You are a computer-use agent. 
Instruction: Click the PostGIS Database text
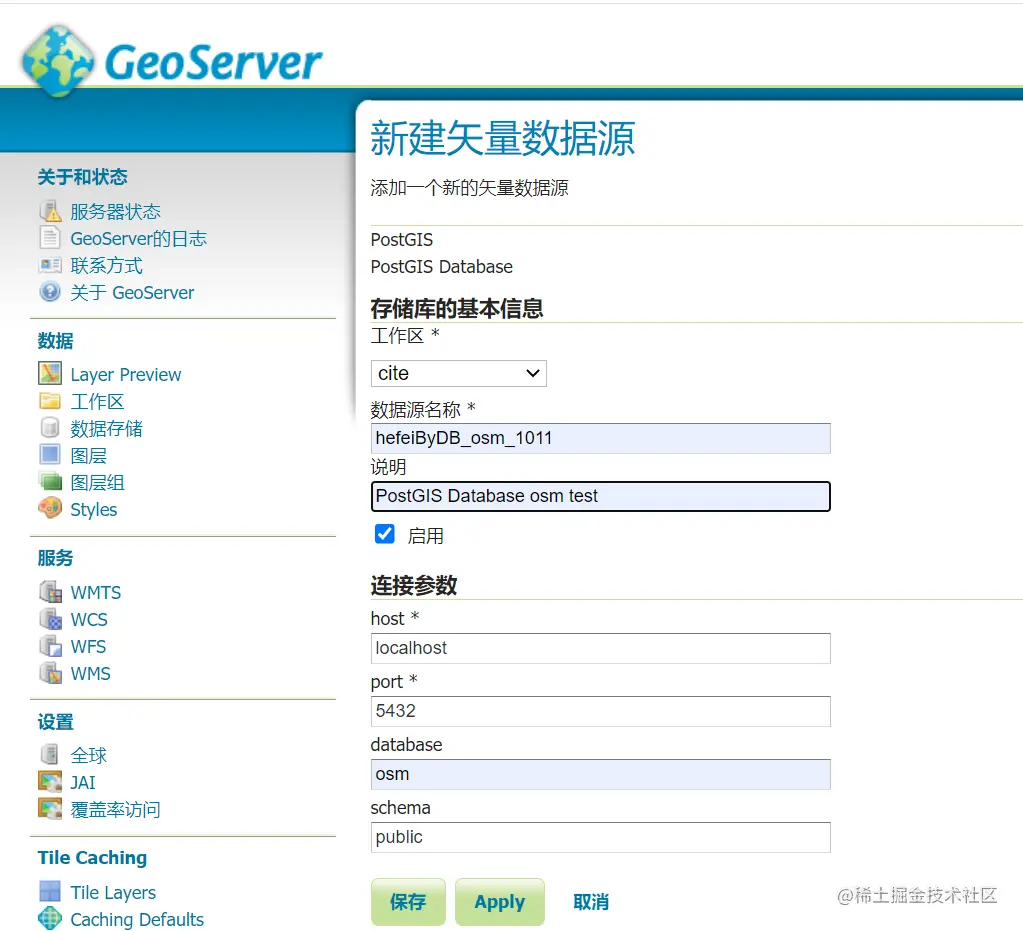441,267
